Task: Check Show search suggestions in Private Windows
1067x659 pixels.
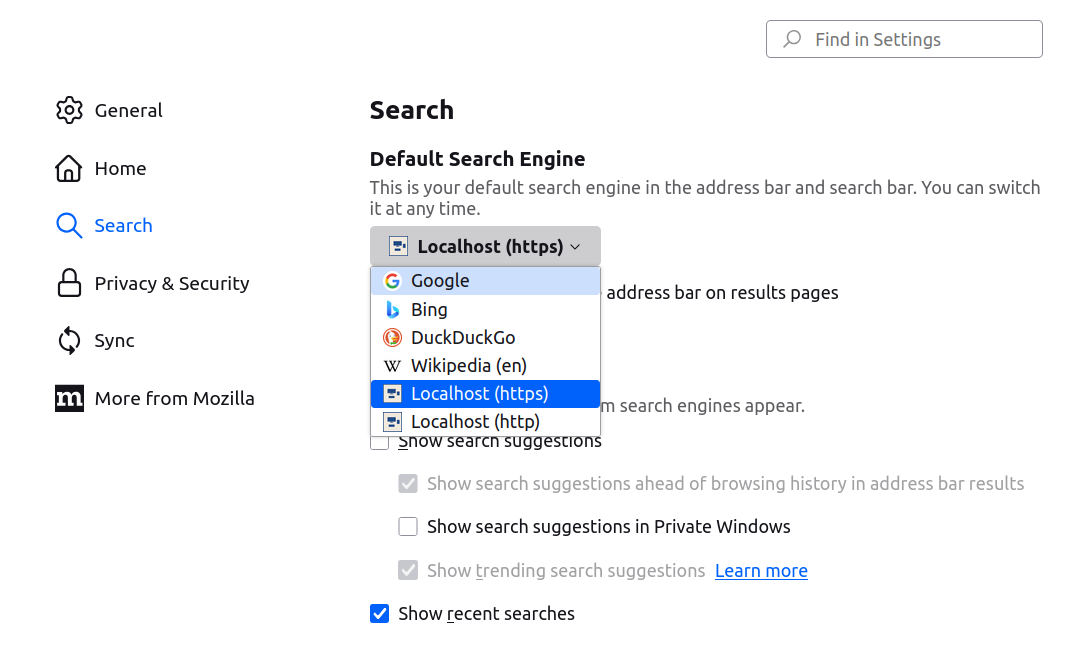Action: 408,526
